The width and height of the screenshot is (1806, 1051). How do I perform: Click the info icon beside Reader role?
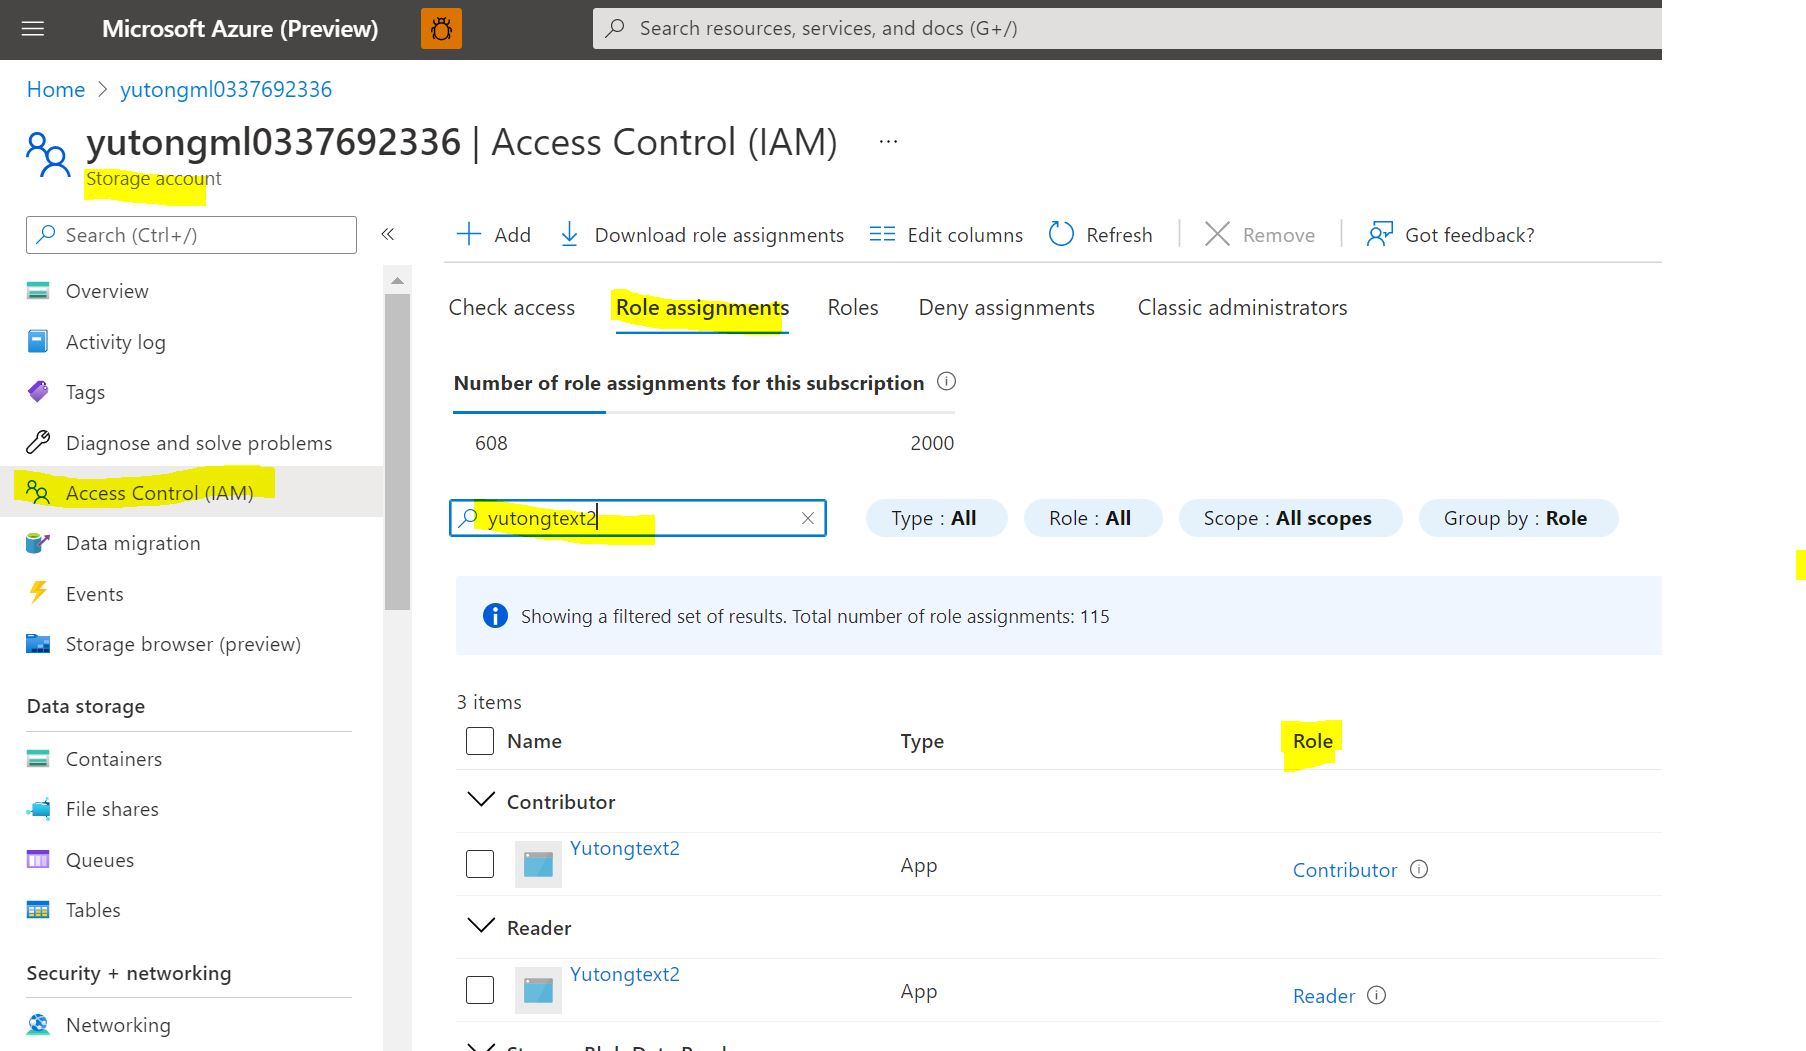[x=1376, y=995]
